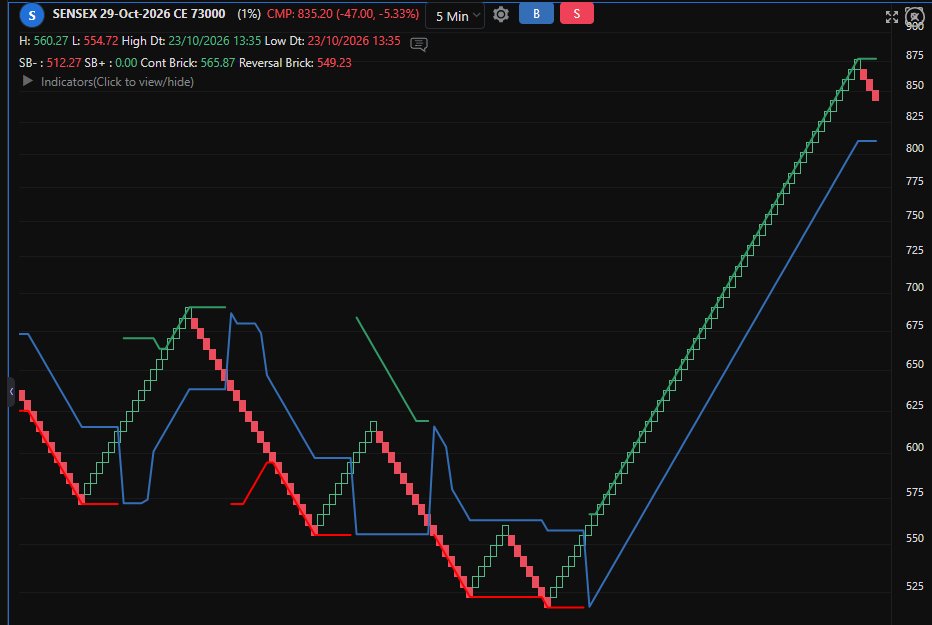
Task: Click the 600 price axis label
Action: point(914,447)
